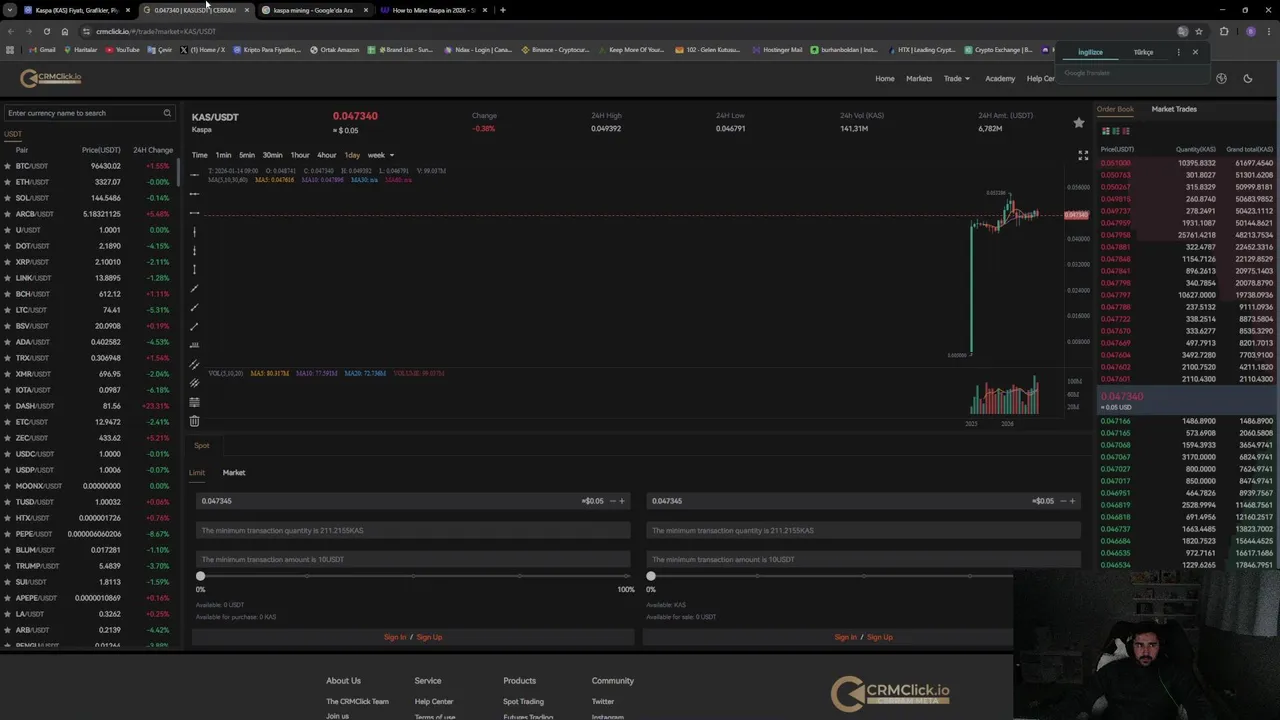Decrease sell price with minus stepper
This screenshot has width=1280, height=720.
coord(1063,501)
